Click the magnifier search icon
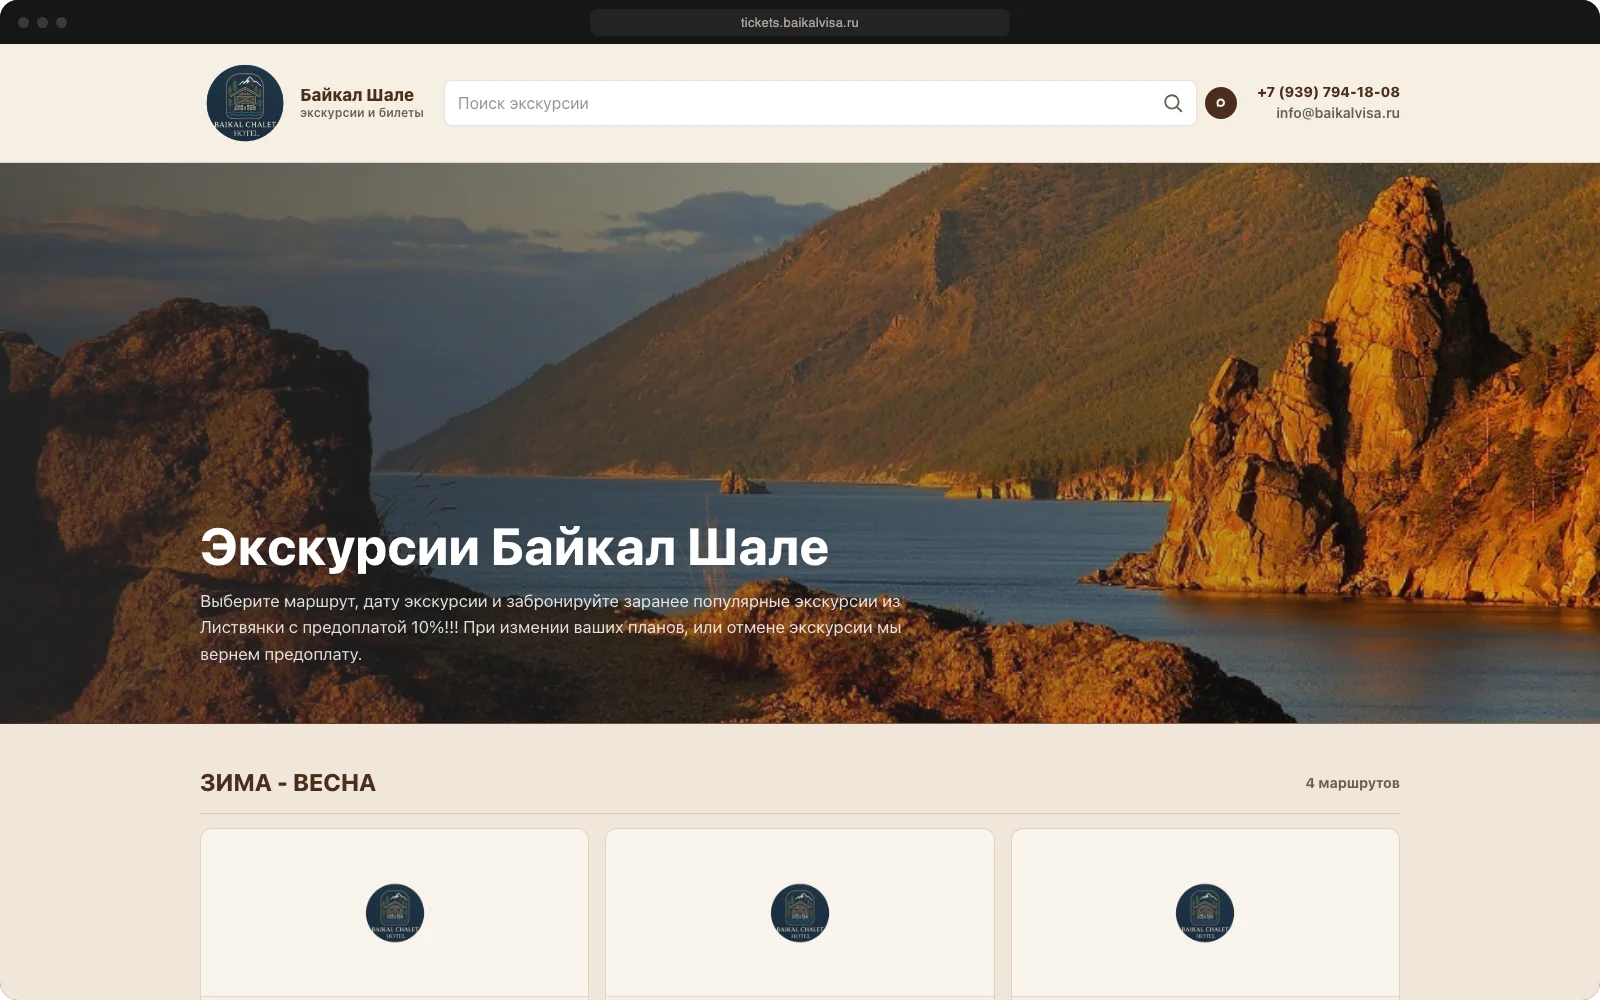 click(1173, 103)
